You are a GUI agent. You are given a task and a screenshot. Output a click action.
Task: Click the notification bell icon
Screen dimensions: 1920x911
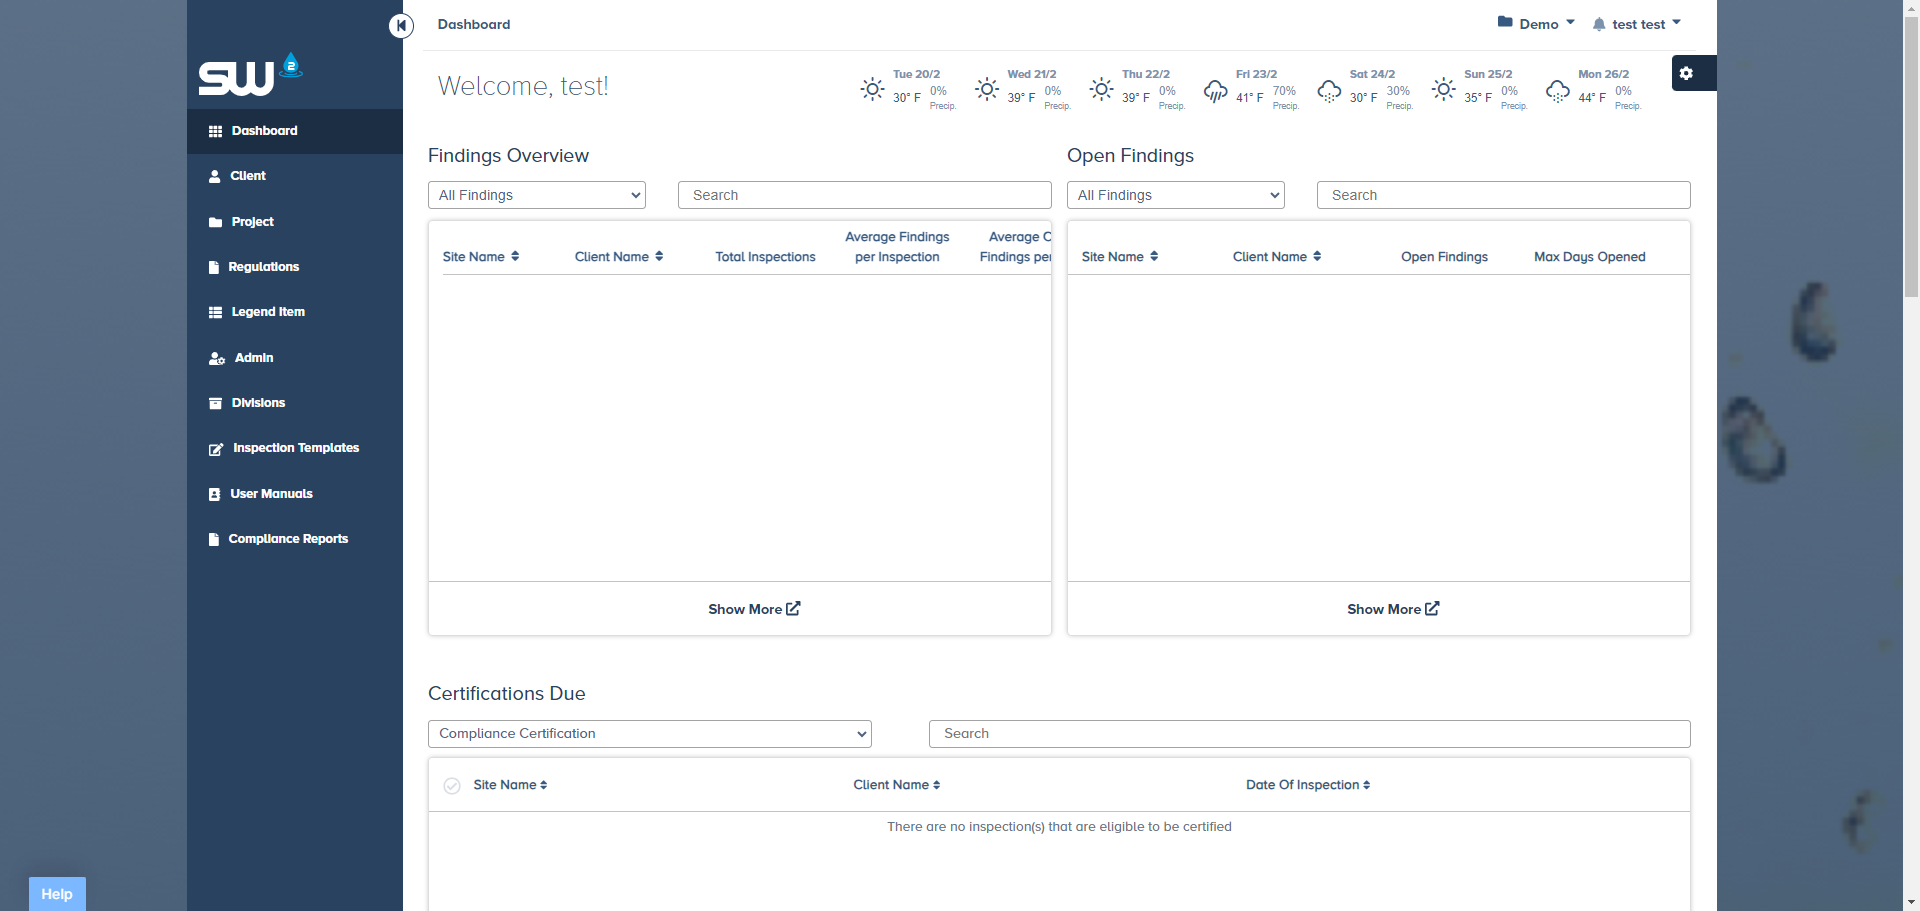pos(1599,24)
